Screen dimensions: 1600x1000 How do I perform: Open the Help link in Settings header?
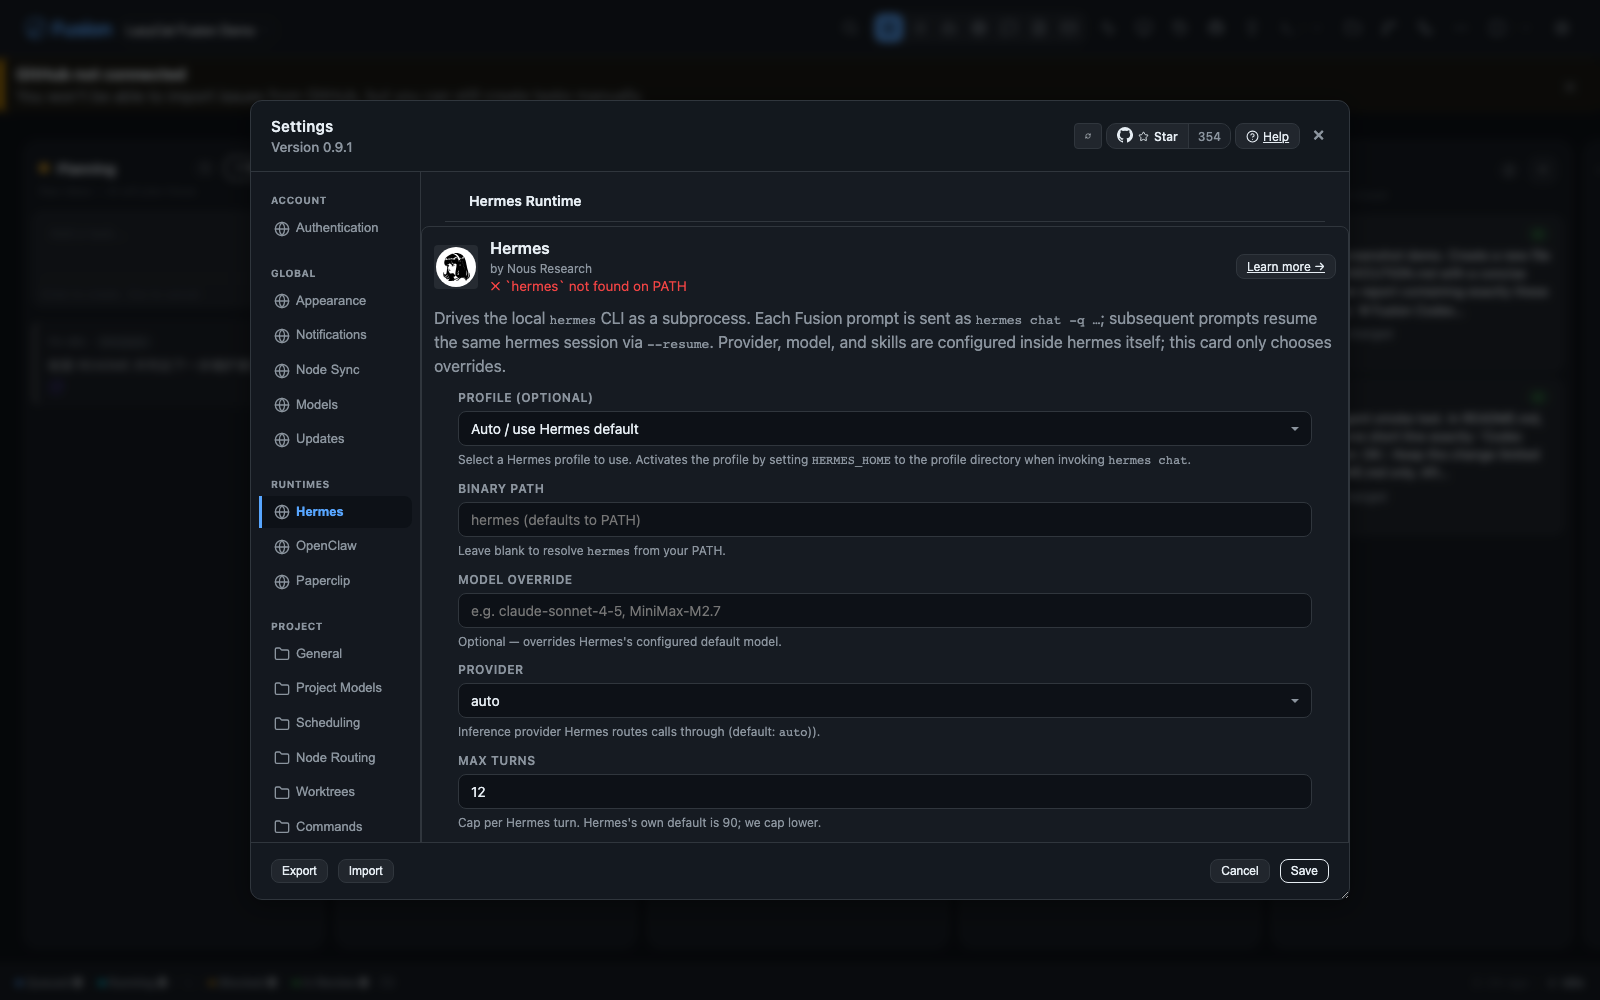1267,136
